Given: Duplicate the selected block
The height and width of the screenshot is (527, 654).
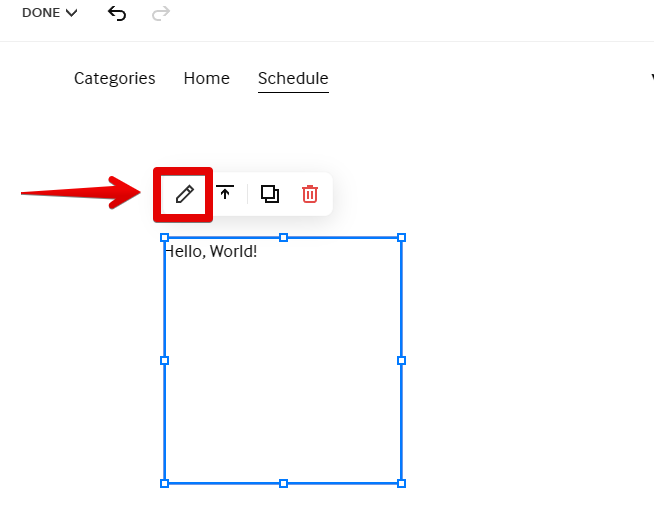Looking at the screenshot, I should point(270,194).
